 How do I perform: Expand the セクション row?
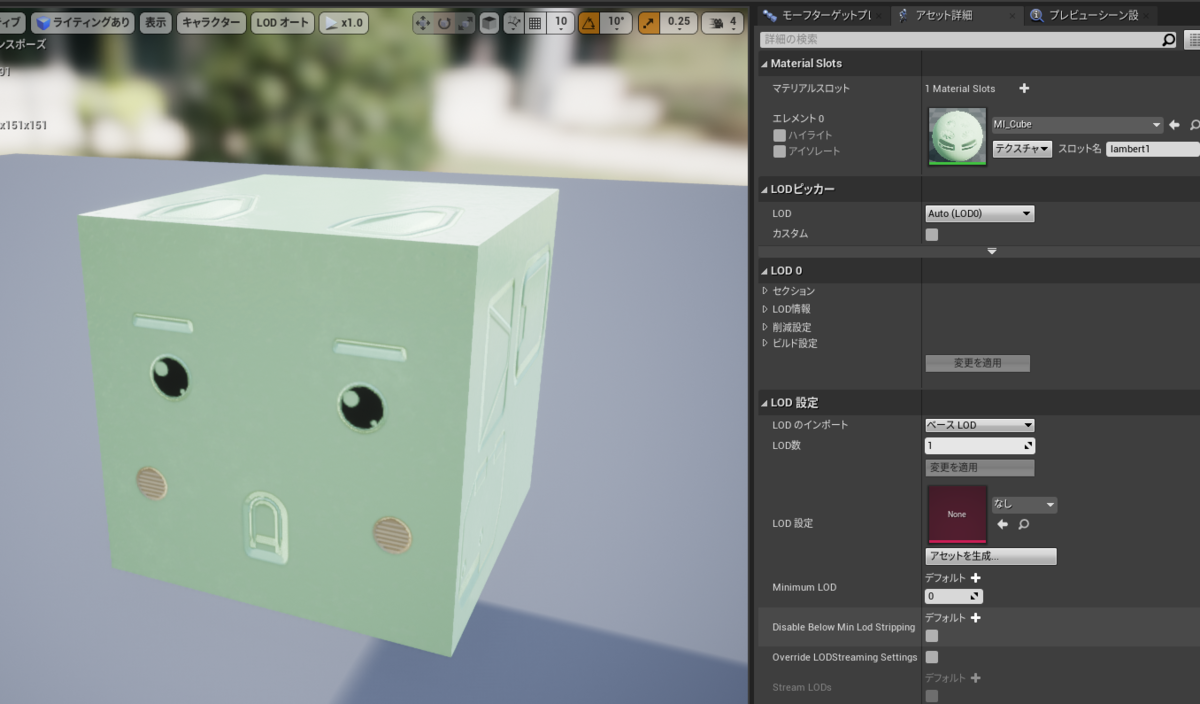coord(765,291)
